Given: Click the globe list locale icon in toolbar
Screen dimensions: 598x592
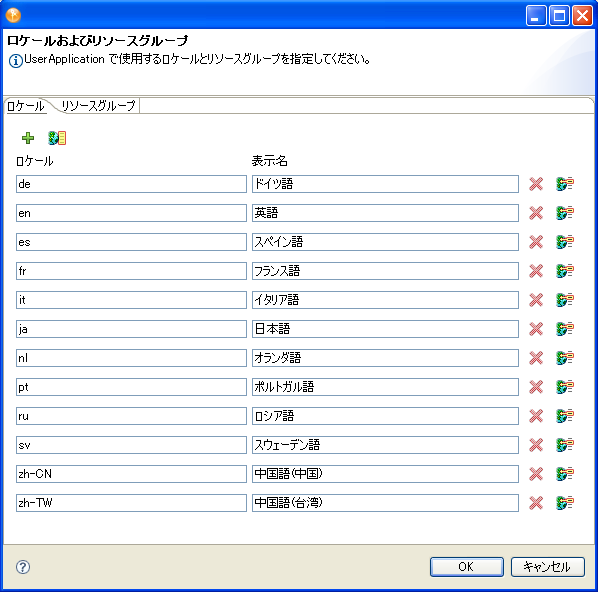Looking at the screenshot, I should [57, 138].
